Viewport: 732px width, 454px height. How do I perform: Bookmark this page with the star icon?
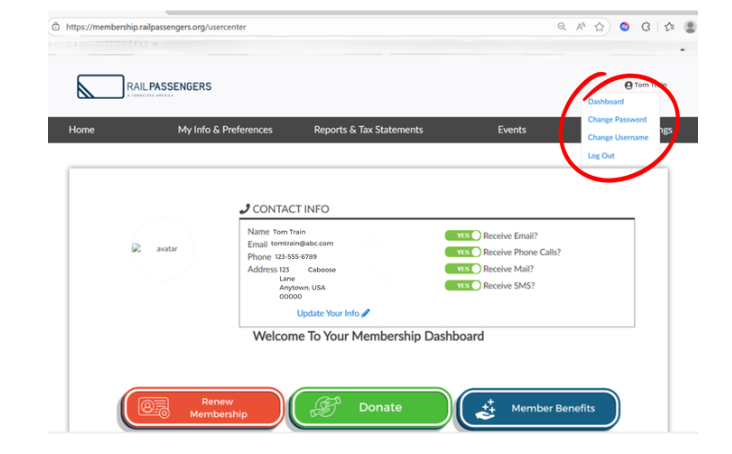click(599, 27)
